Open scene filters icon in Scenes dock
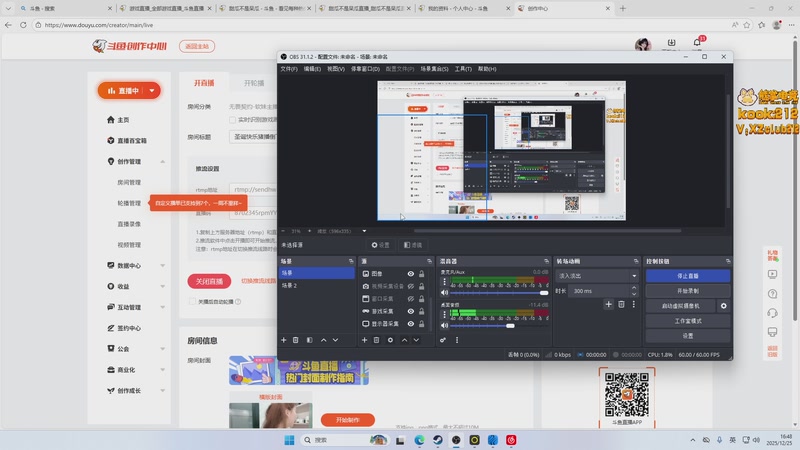Image resolution: width=800 pixels, height=450 pixels. [x=309, y=340]
